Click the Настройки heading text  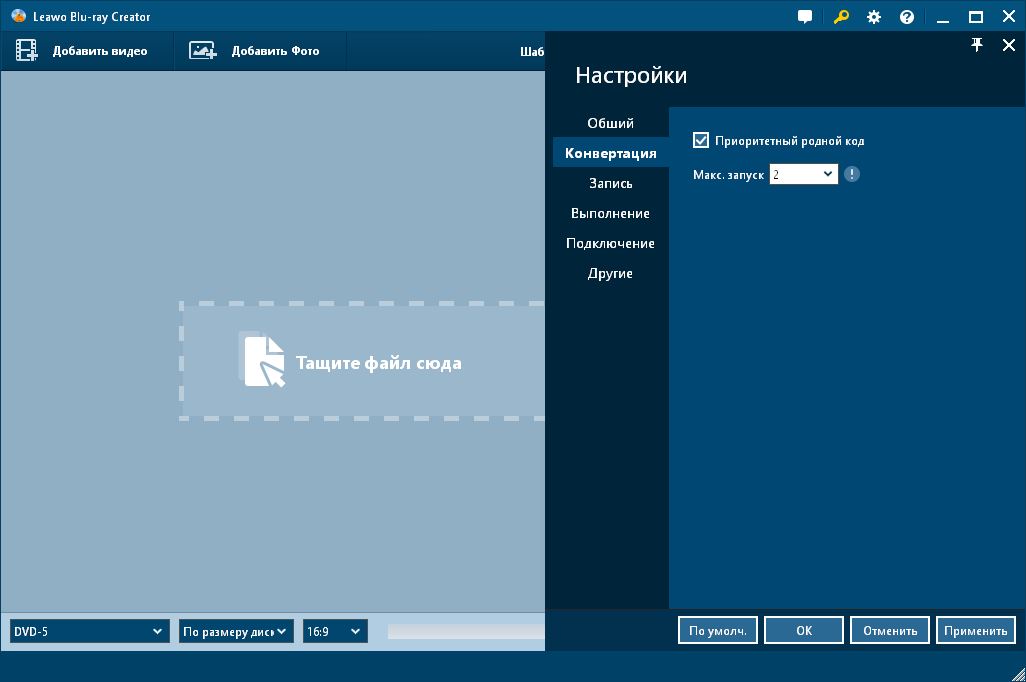tap(631, 75)
